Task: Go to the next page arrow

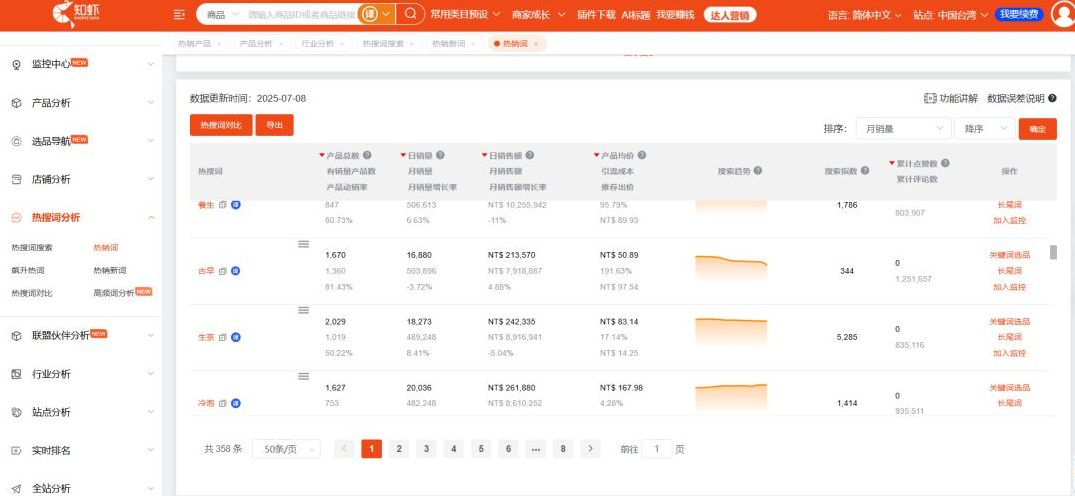Action: pyautogui.click(x=590, y=449)
